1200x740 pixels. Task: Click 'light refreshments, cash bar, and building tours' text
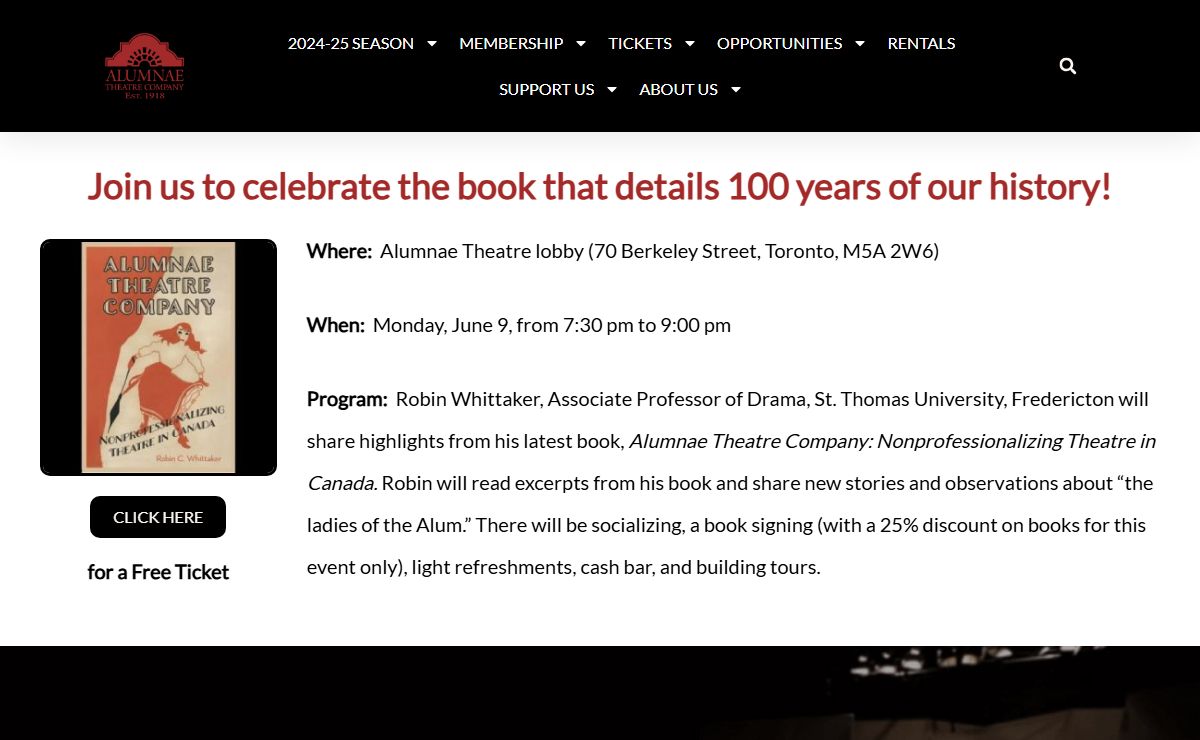tap(616, 567)
